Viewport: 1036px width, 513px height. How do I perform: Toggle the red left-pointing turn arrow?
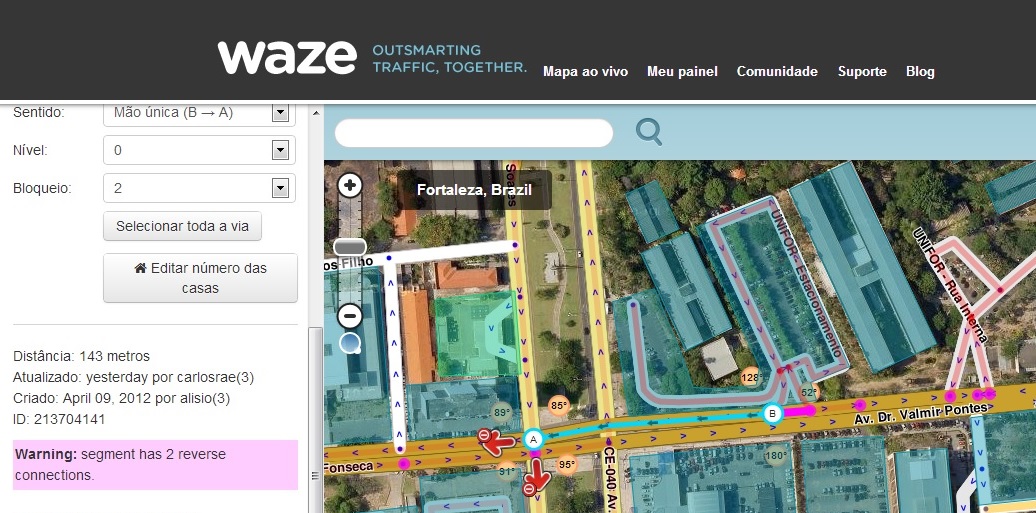click(497, 442)
